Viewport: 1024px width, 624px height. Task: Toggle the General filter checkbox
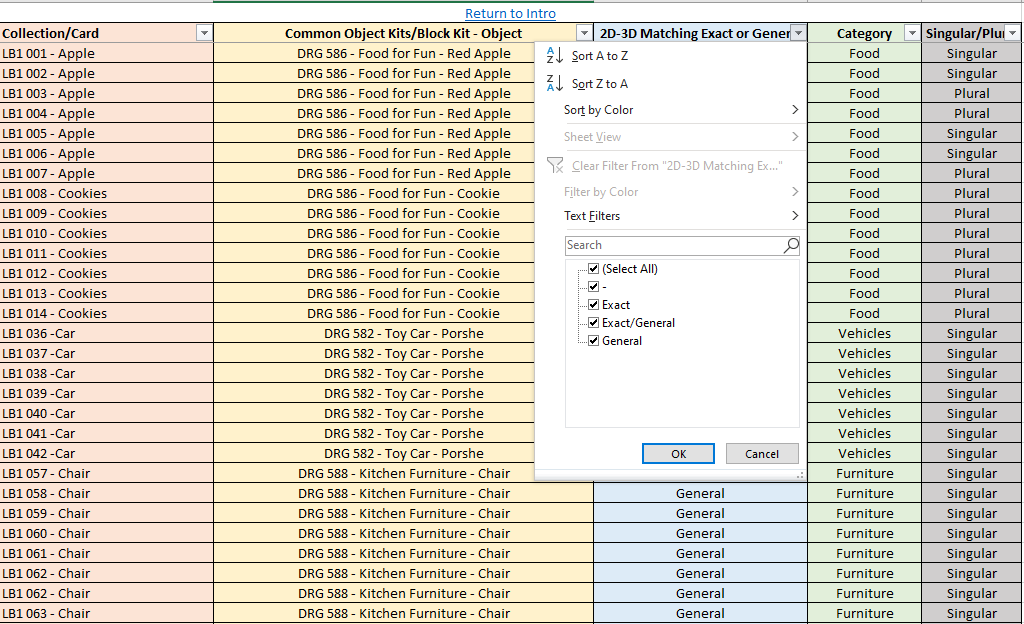[x=594, y=341]
